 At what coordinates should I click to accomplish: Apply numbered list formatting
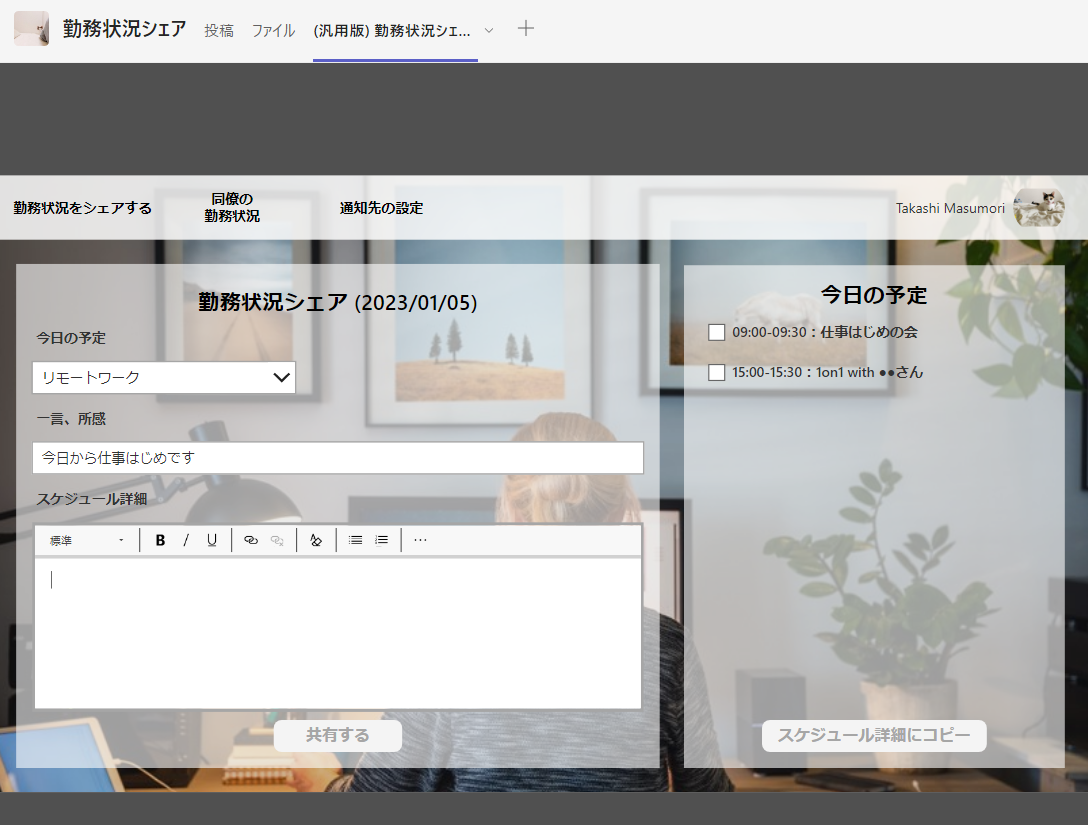pos(382,540)
